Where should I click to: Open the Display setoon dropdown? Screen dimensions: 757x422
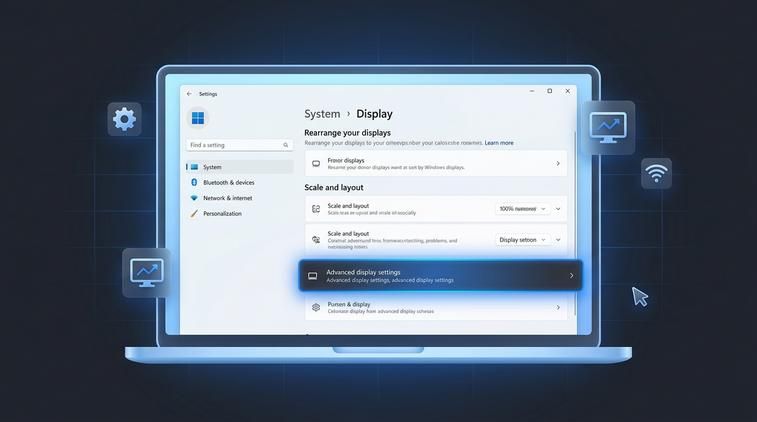point(521,240)
